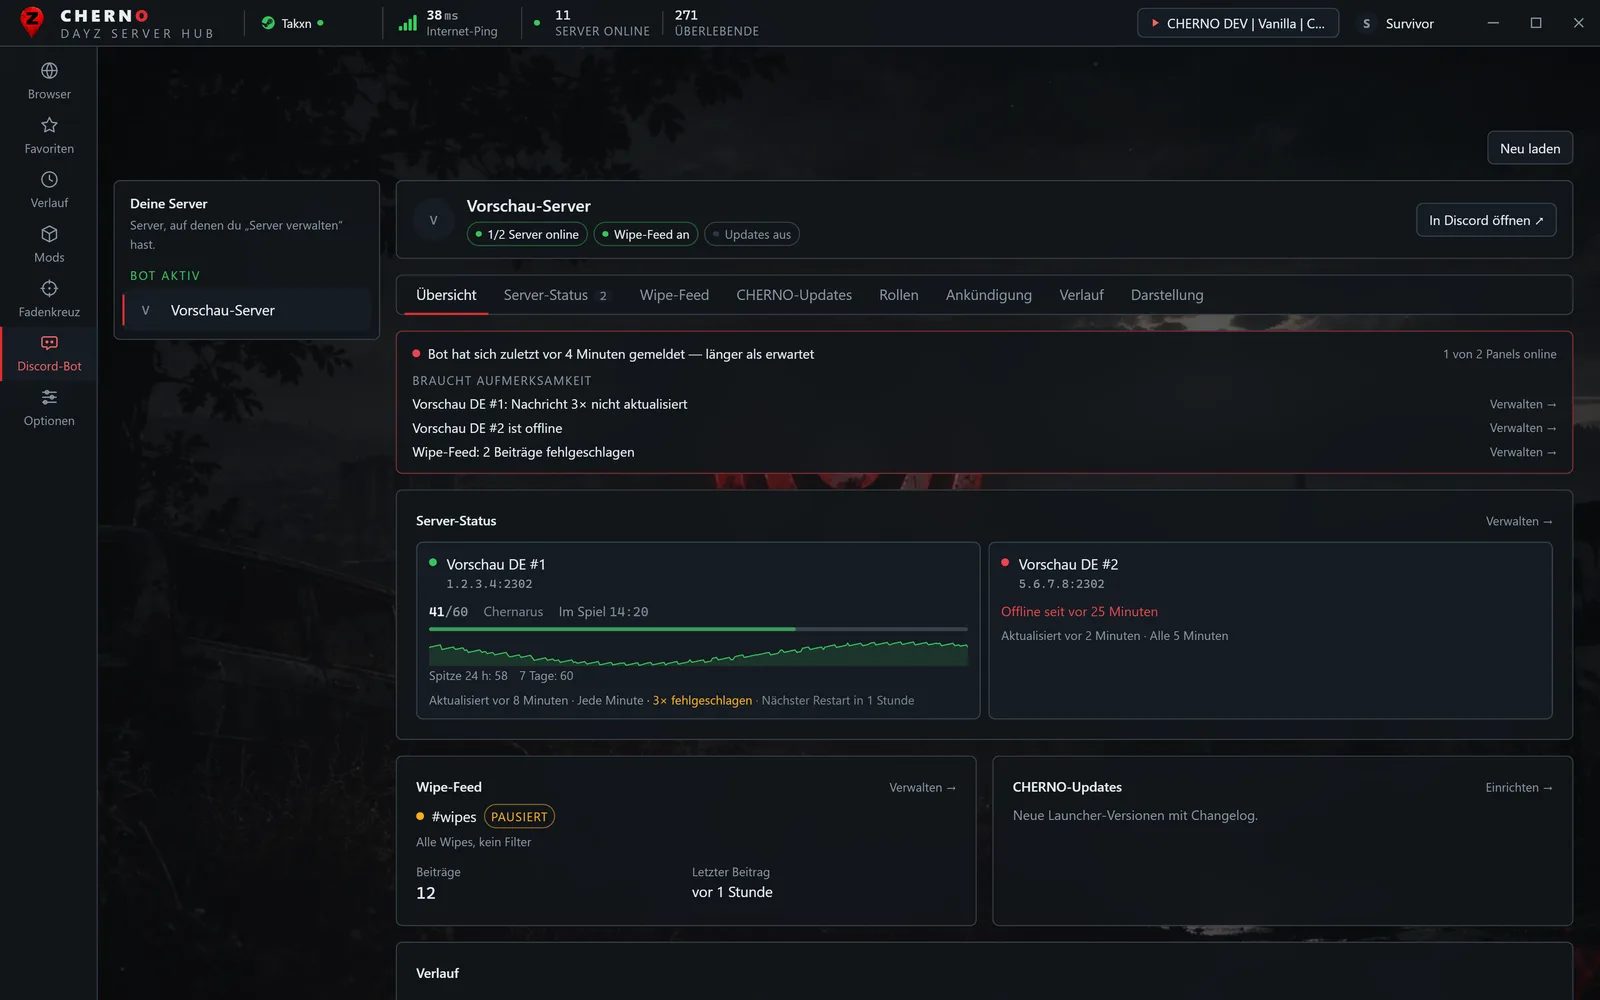Open Favoriten star icon in sidebar
Screen dimensions: 1600x1000
(x=49, y=125)
